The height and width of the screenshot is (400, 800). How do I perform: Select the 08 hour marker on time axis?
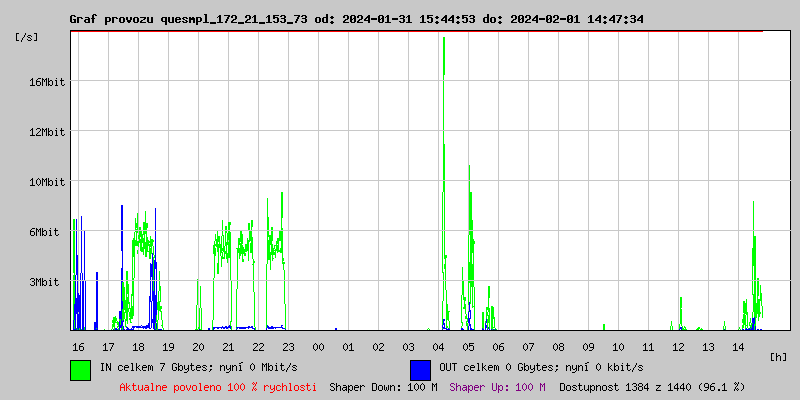pyautogui.click(x=558, y=346)
